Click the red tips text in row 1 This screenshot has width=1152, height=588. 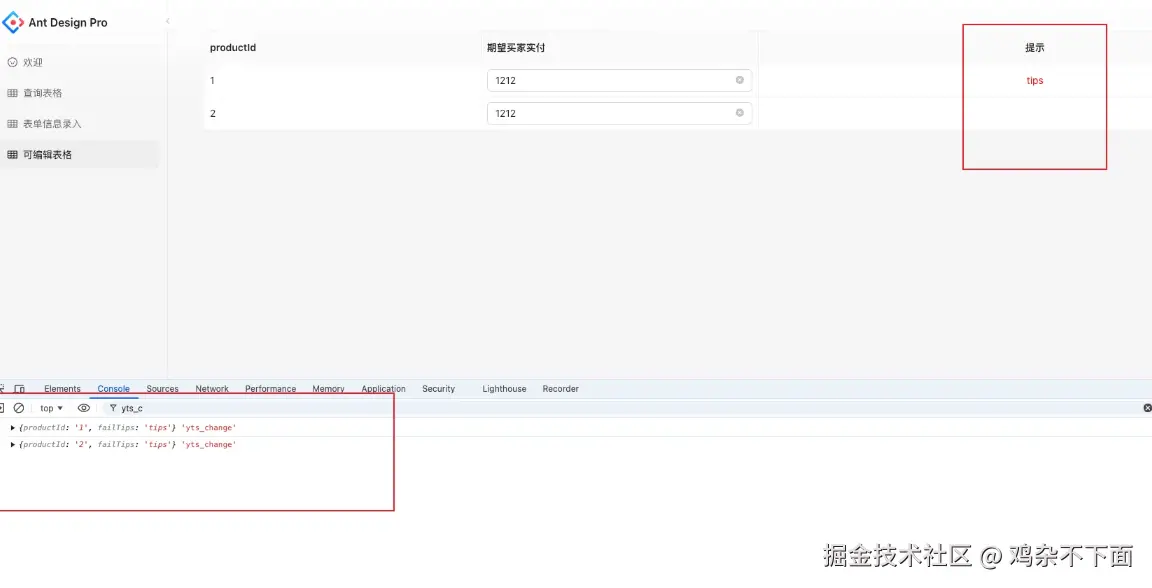pos(1034,81)
